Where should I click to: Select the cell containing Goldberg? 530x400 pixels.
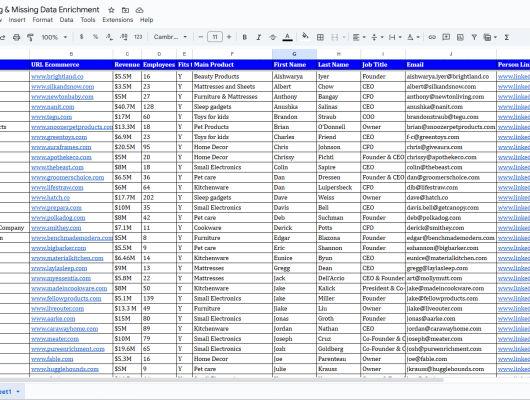[338, 349]
